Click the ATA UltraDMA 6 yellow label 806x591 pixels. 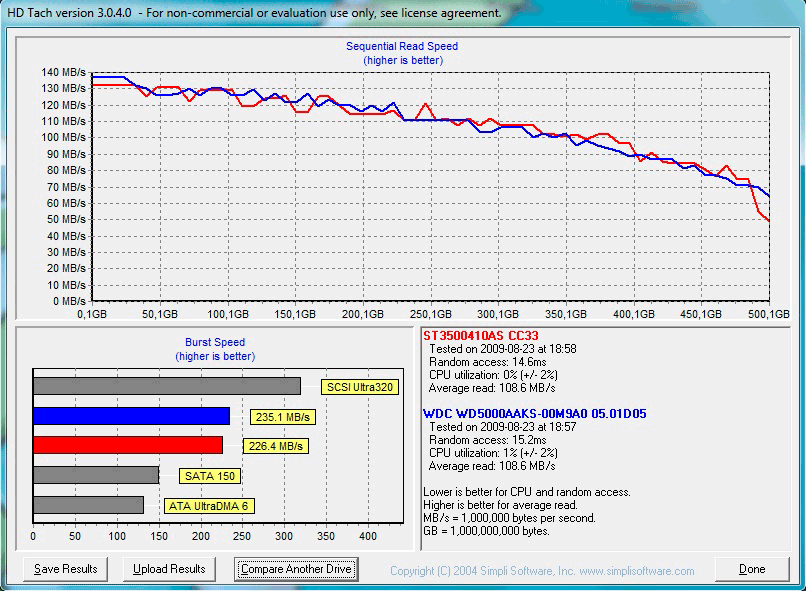[209, 506]
